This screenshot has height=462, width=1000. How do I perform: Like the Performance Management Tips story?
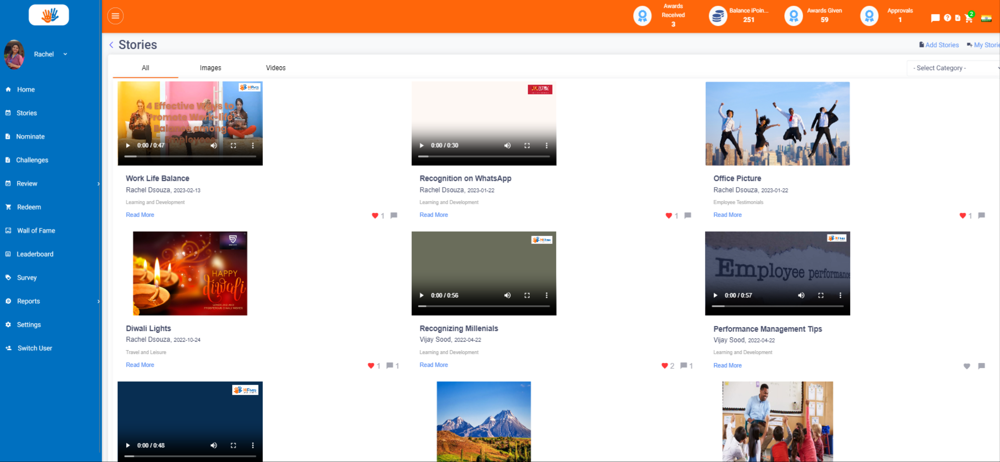pos(966,366)
